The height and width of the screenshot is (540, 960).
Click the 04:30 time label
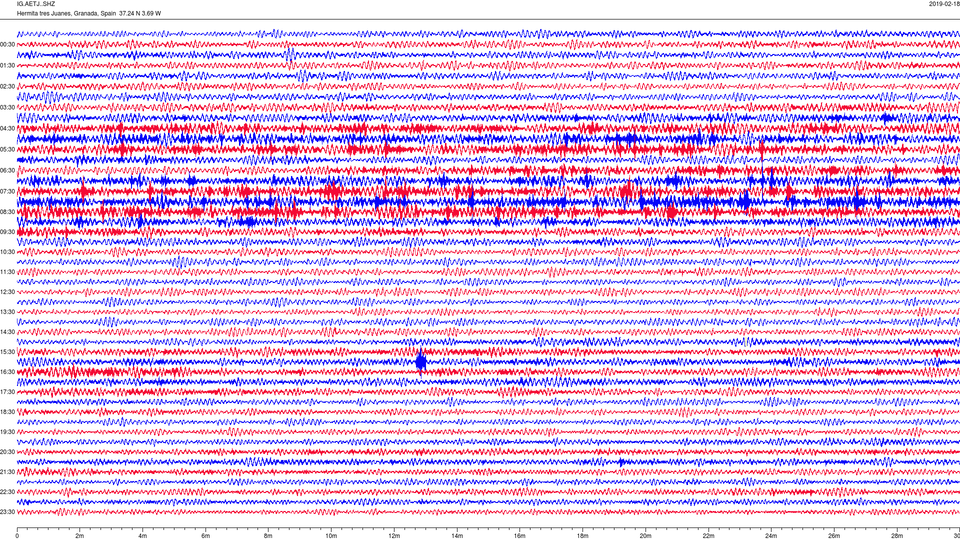coord(7,129)
